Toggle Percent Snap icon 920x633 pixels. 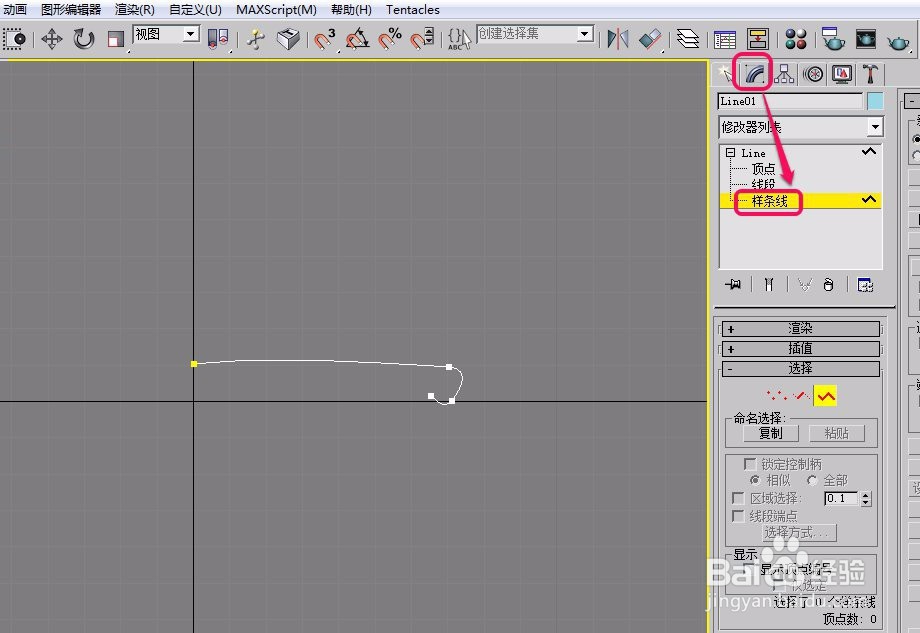point(390,39)
